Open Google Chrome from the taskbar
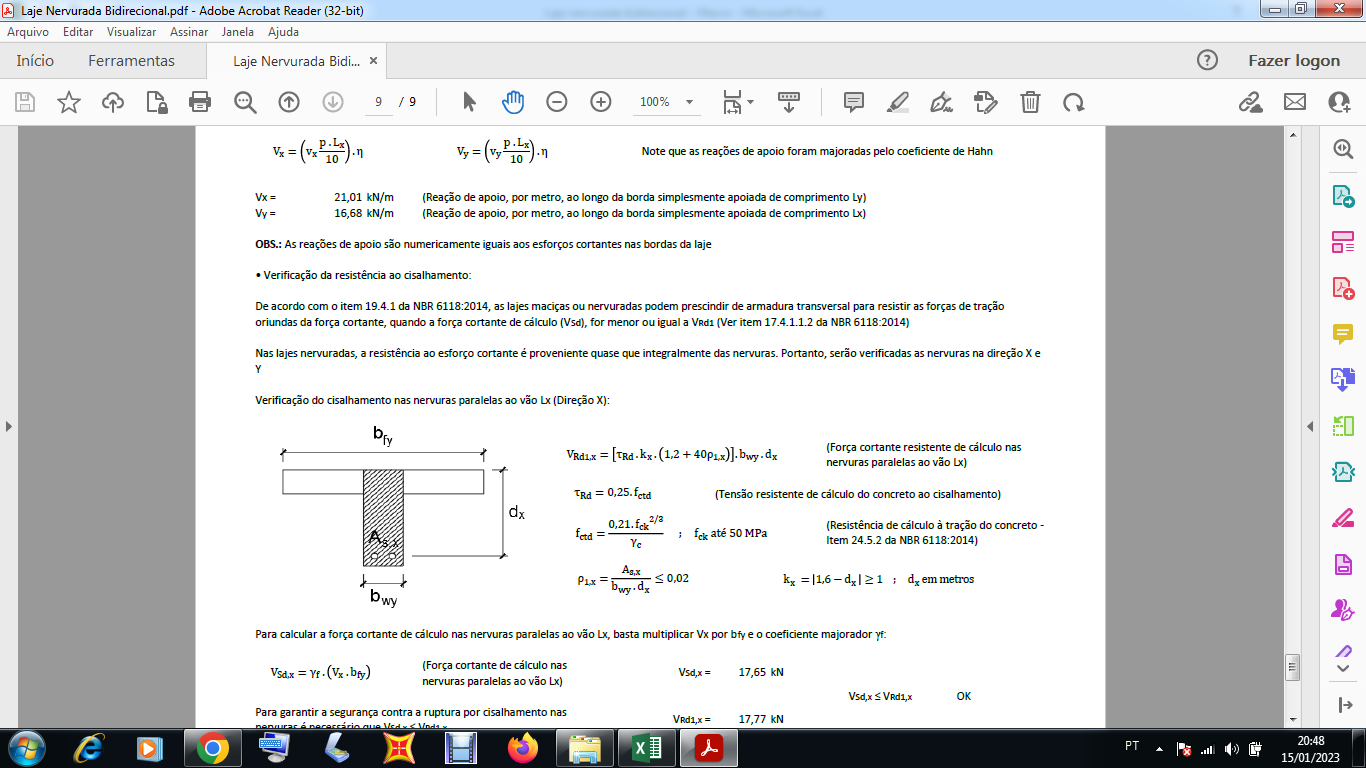Screen dimensions: 1366x768 212,748
